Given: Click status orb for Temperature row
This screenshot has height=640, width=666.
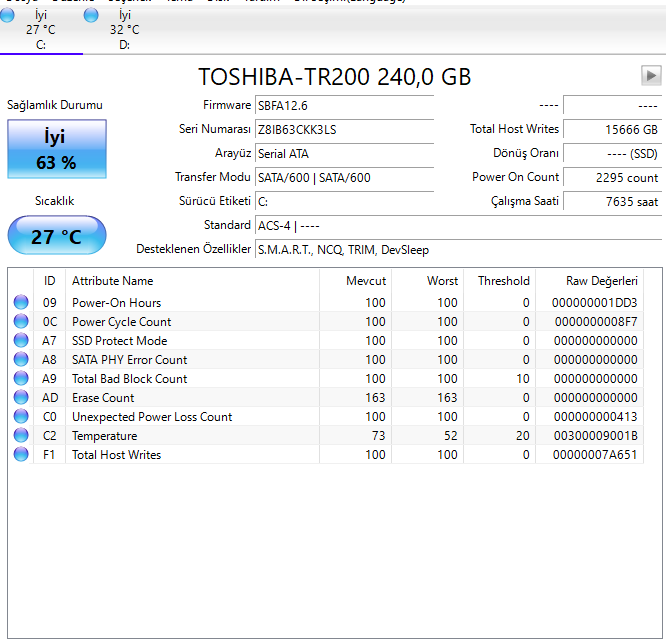Looking at the screenshot, I should pyautogui.click(x=21, y=435).
